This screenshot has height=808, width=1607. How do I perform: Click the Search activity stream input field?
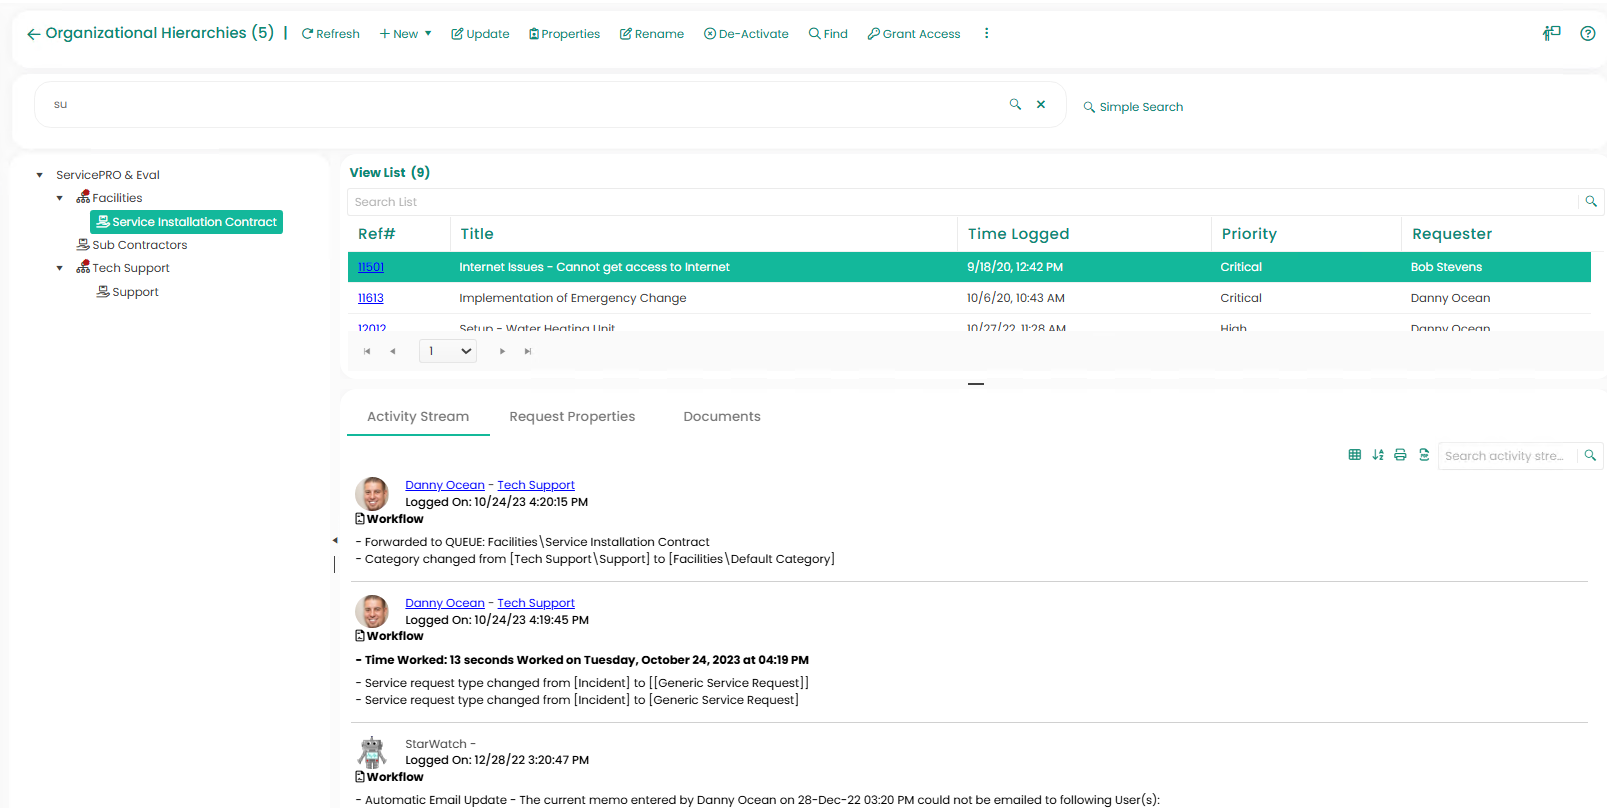[x=1505, y=456]
